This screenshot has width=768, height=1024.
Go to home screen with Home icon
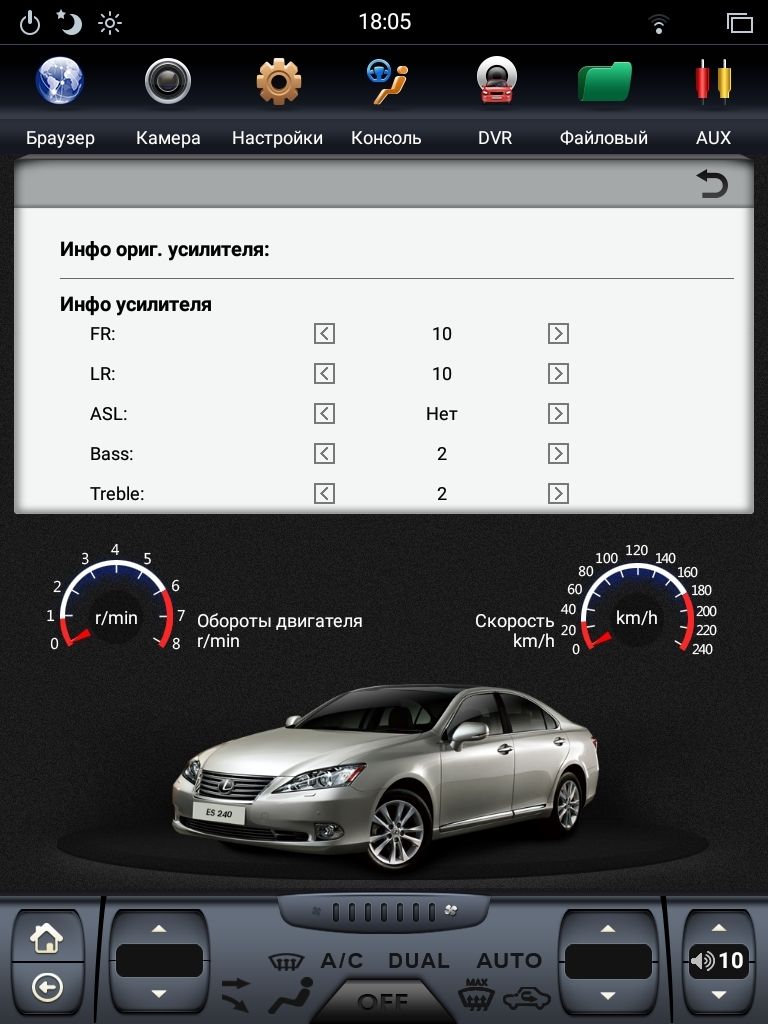47,938
